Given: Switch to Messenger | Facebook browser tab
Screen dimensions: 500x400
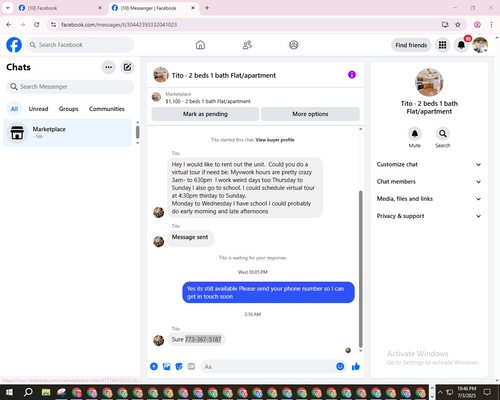Looking at the screenshot, I should click(x=153, y=8).
